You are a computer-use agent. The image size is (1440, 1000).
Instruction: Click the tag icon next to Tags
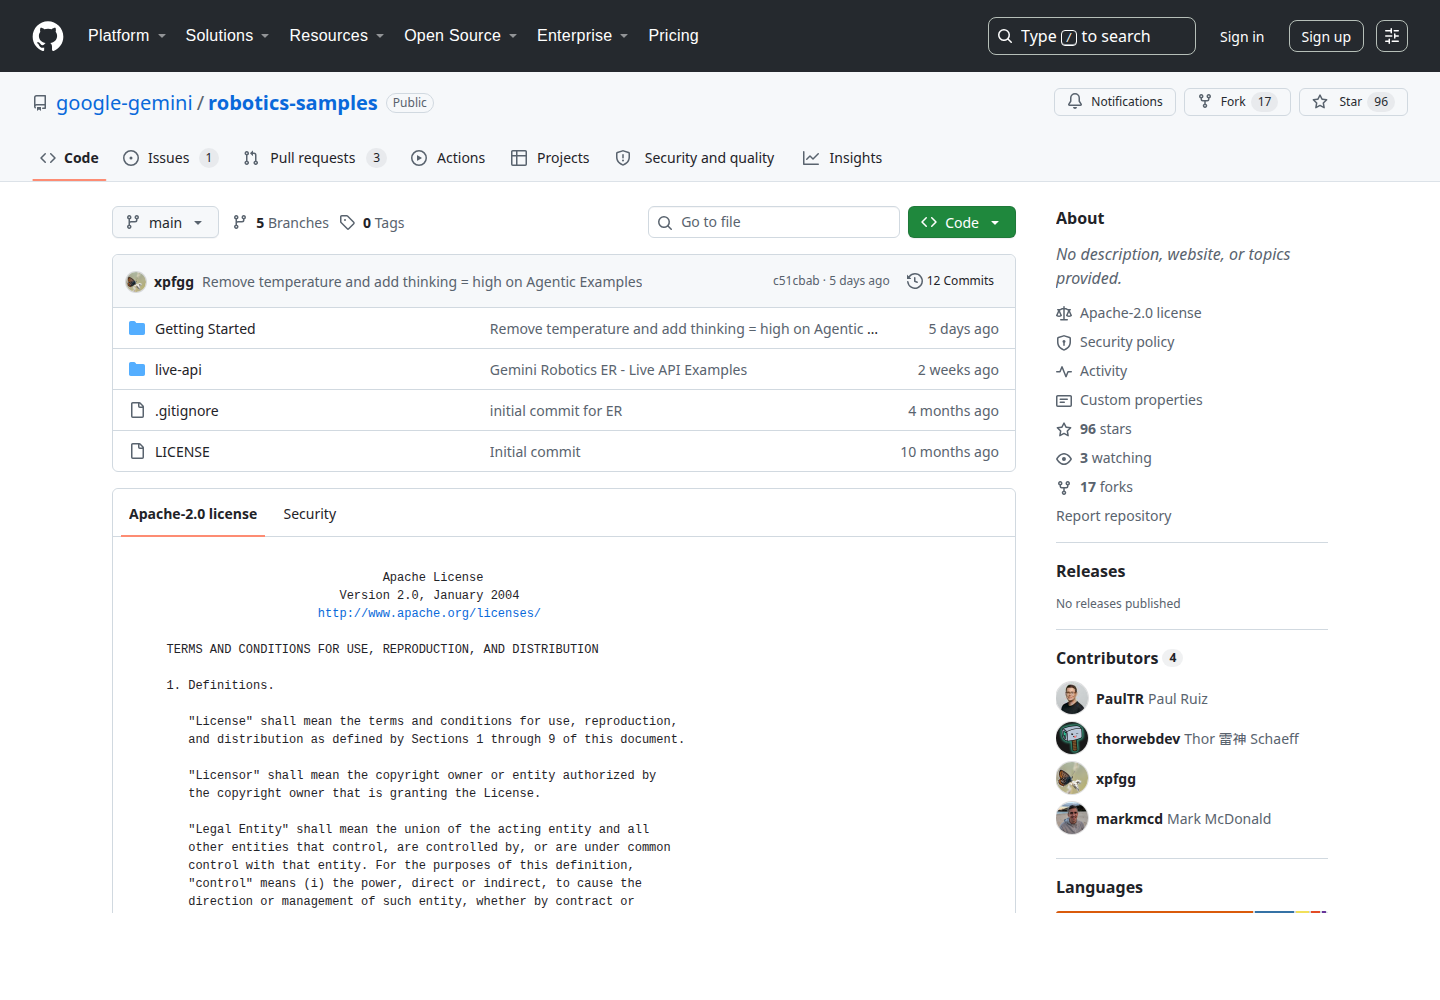347,223
